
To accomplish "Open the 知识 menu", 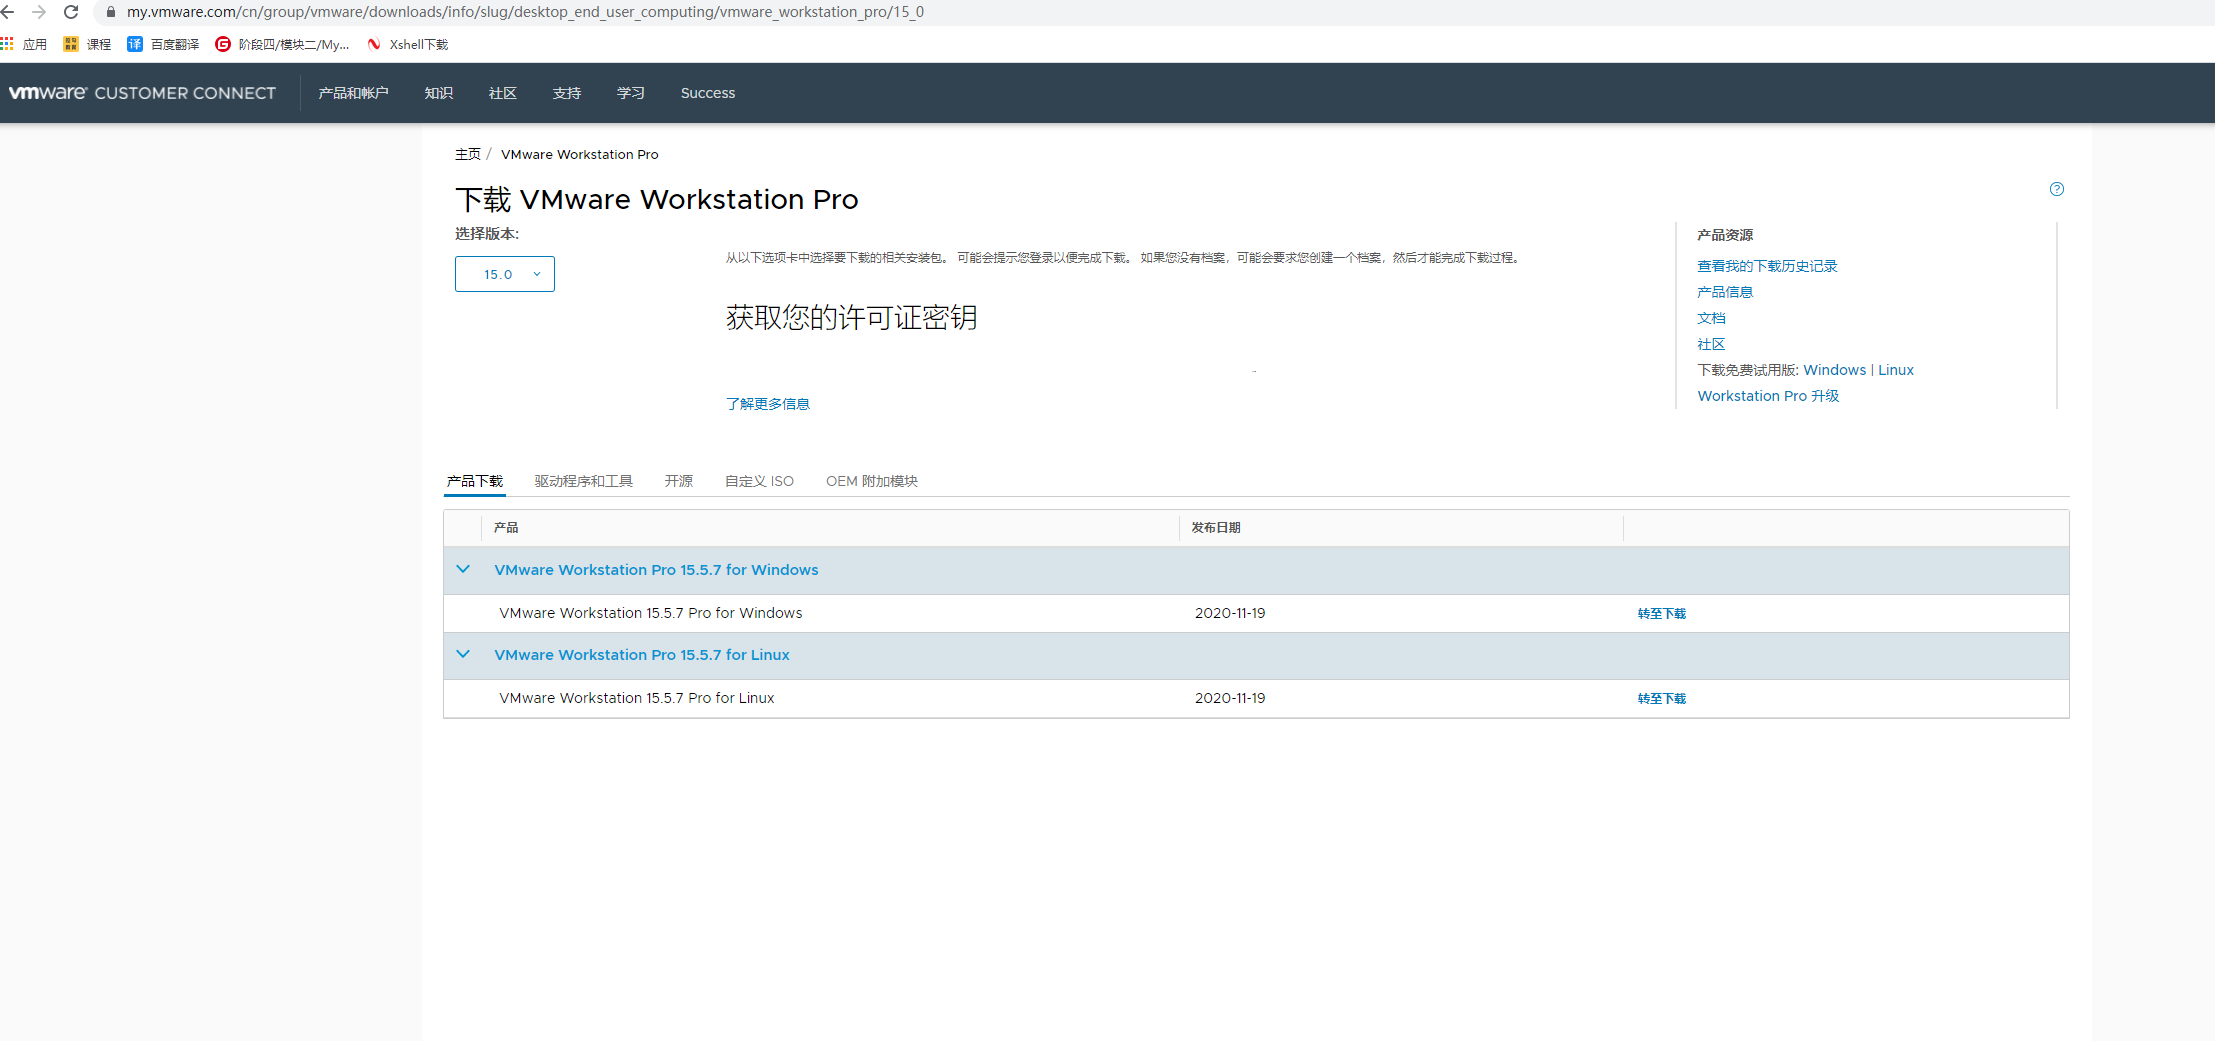I will [x=439, y=93].
